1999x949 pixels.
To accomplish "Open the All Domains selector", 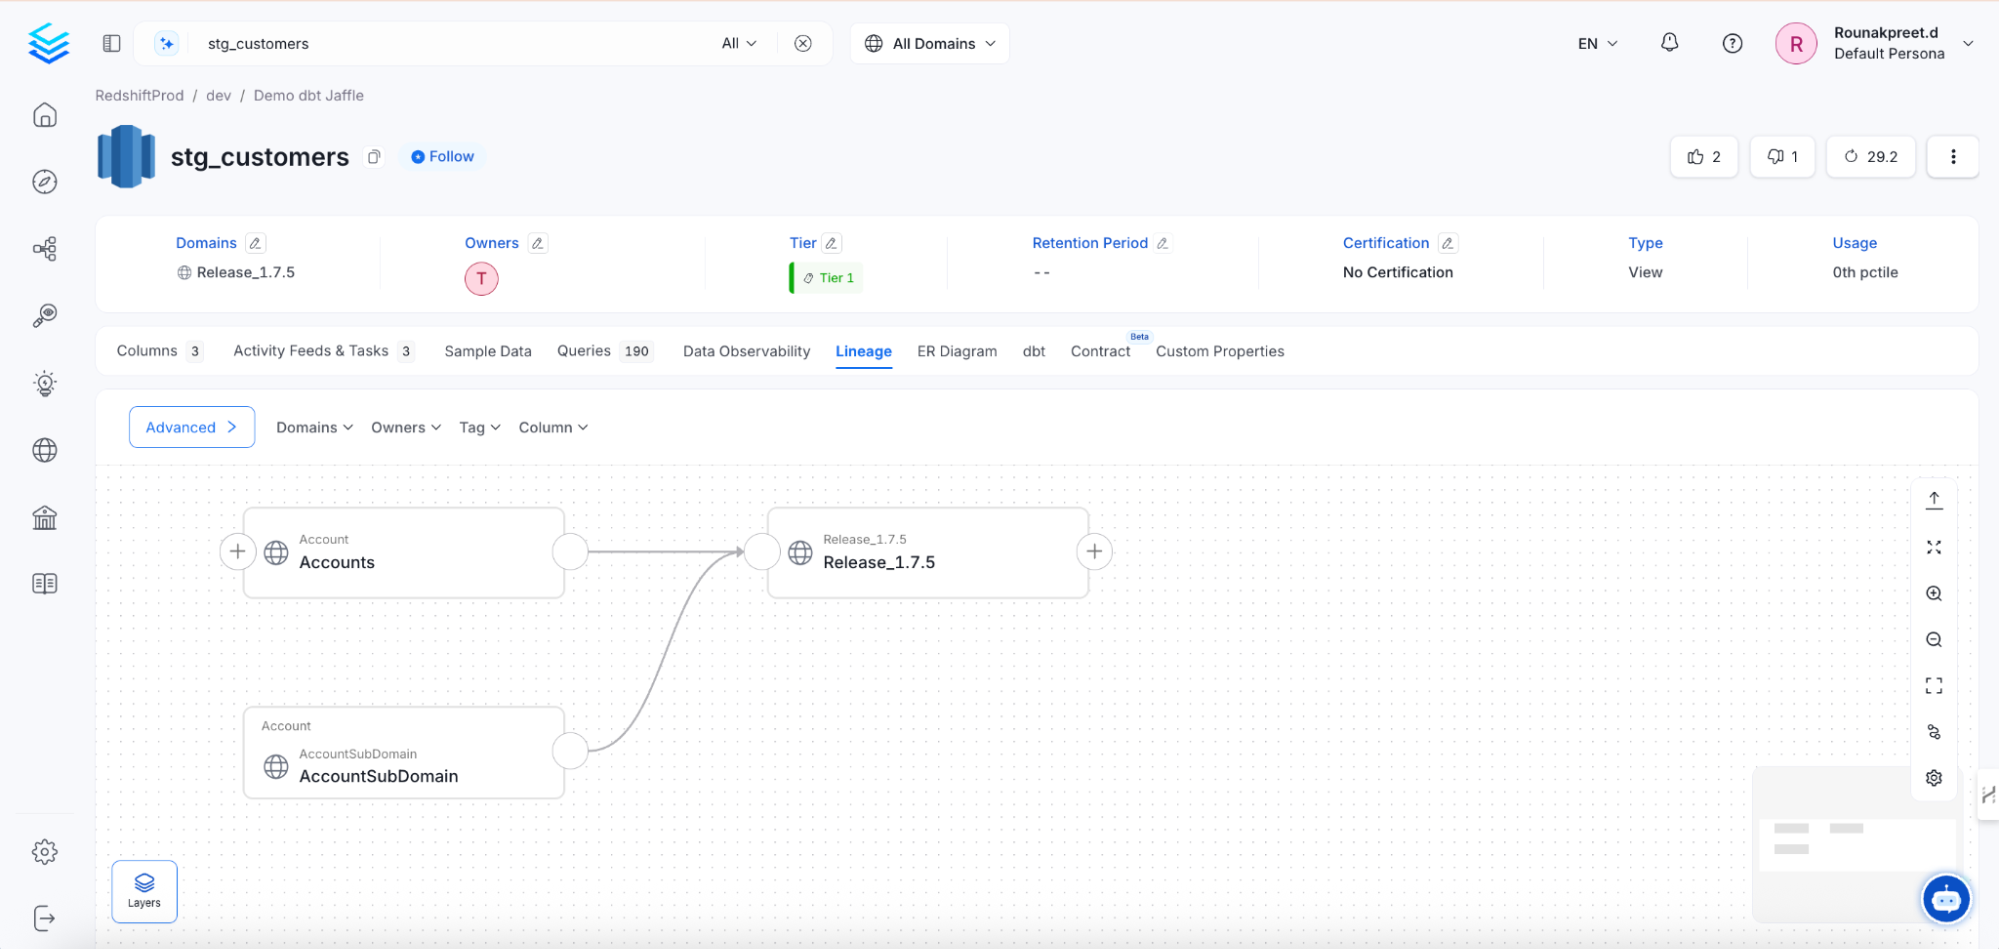I will pos(928,43).
